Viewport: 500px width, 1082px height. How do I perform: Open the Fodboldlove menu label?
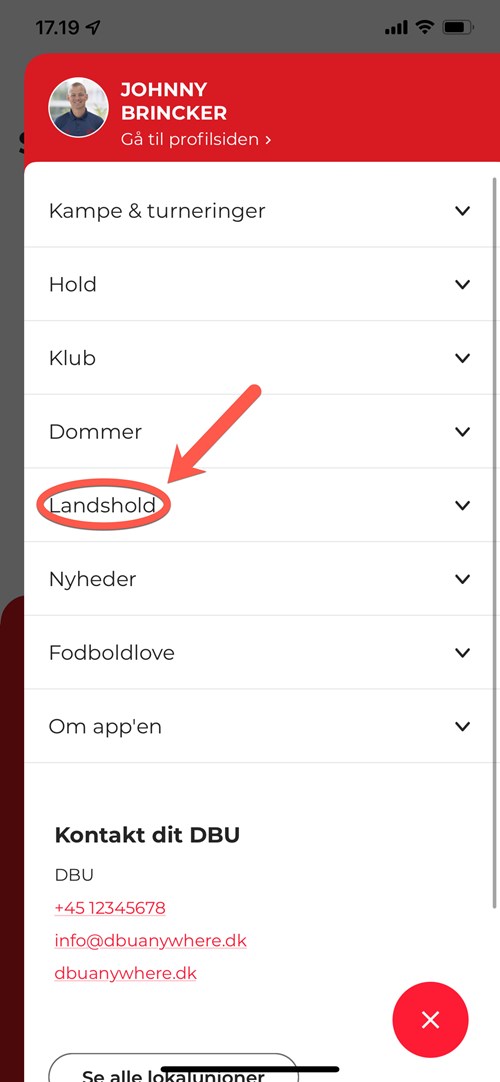112,653
